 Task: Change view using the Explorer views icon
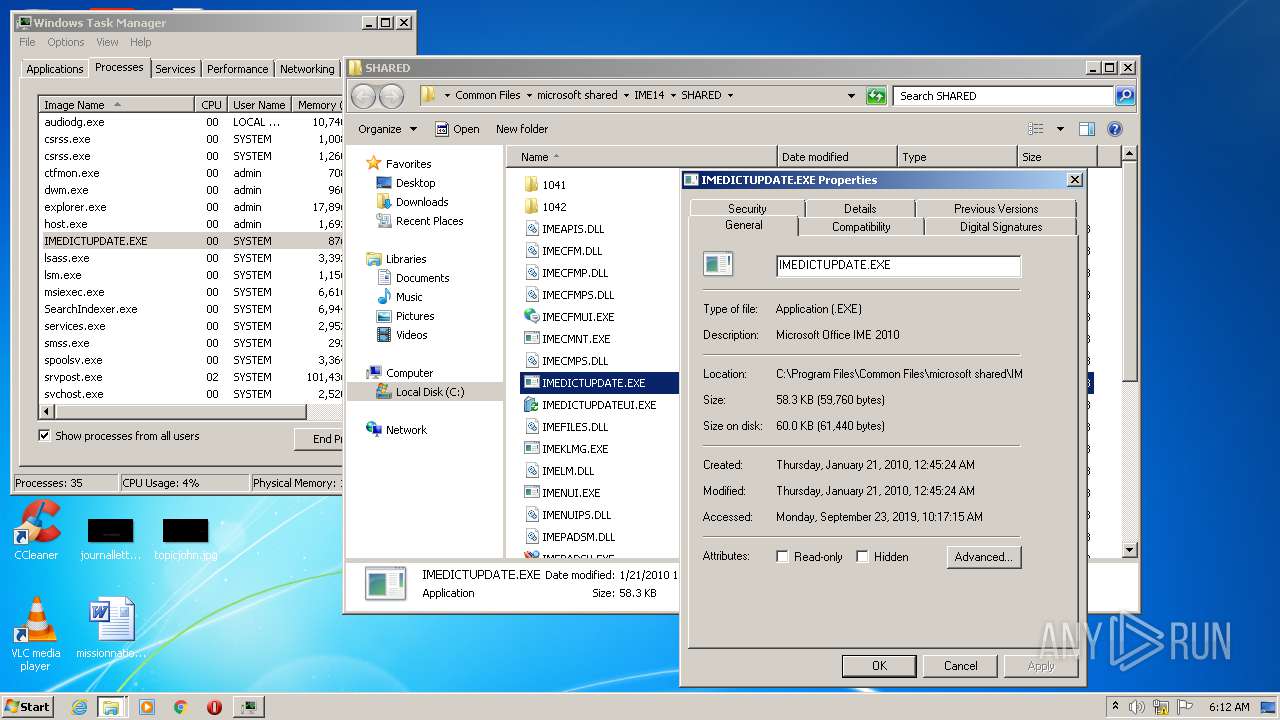point(1036,129)
